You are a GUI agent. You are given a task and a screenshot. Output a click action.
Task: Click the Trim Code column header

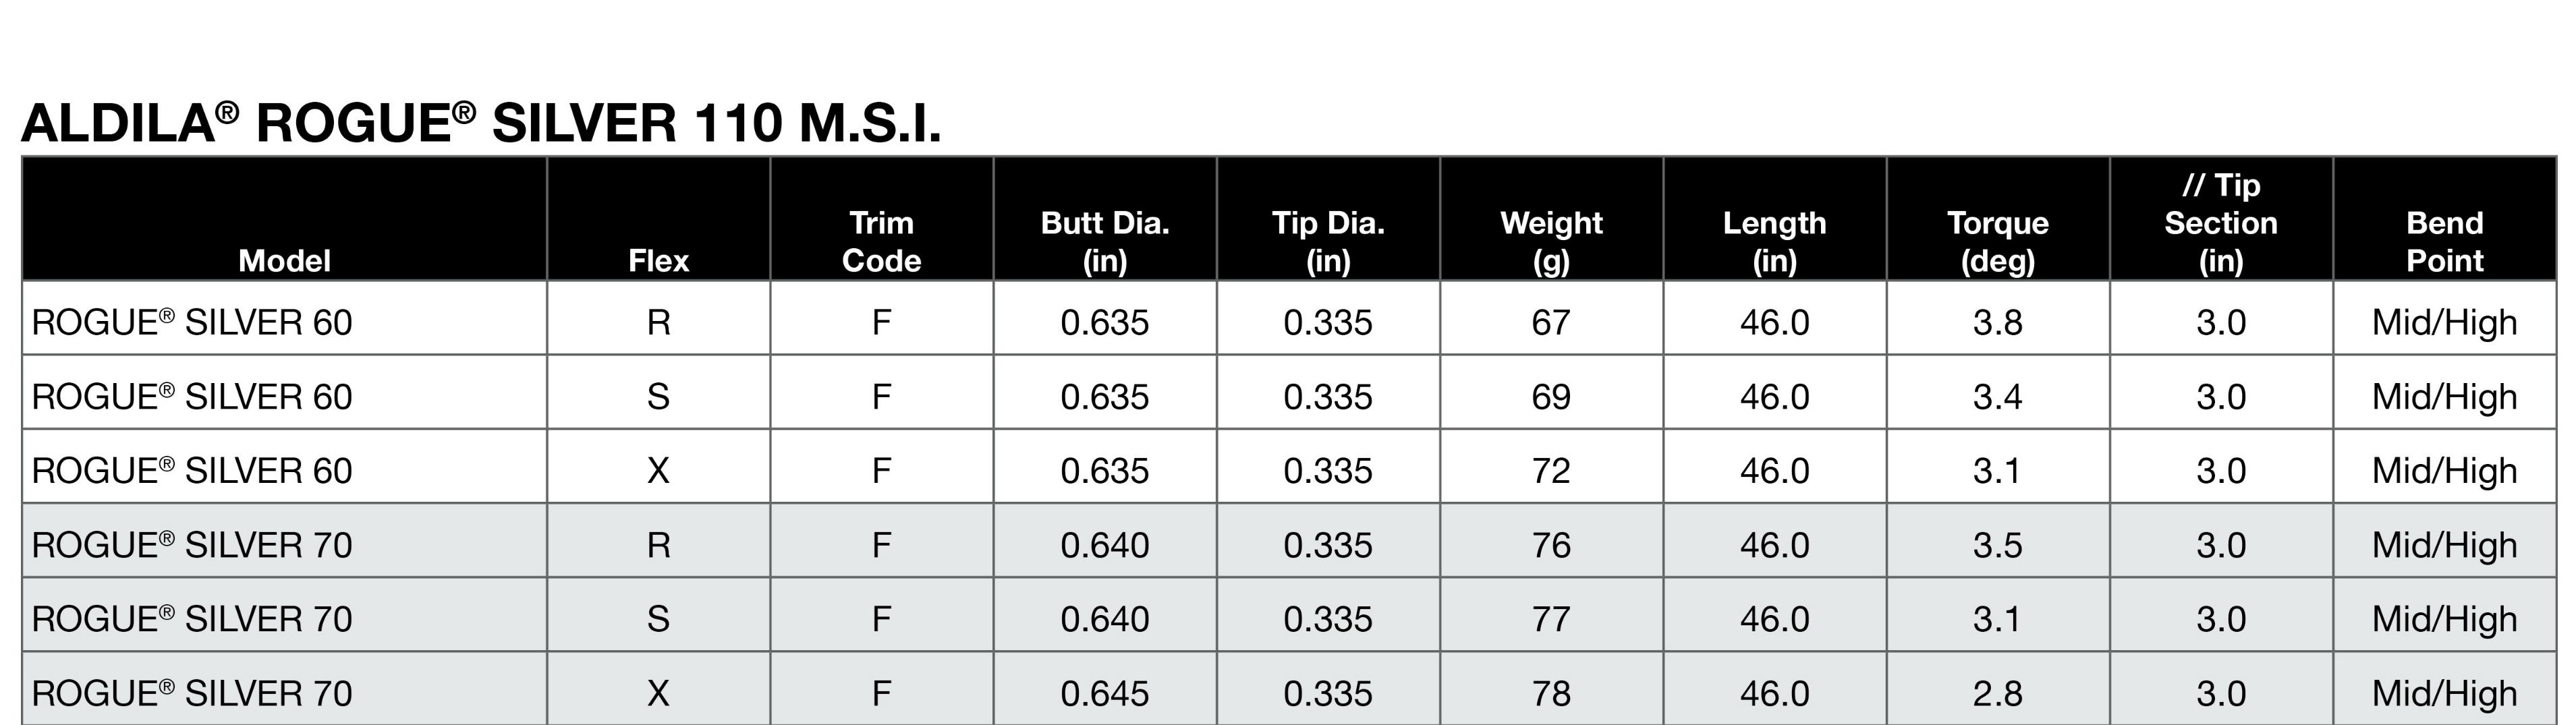[x=881, y=241]
